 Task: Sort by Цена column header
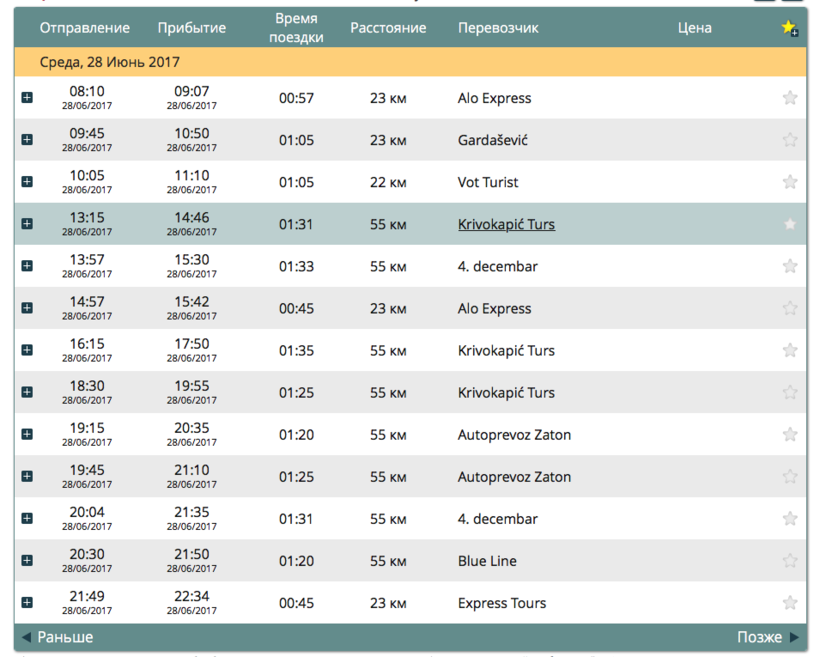click(x=694, y=28)
